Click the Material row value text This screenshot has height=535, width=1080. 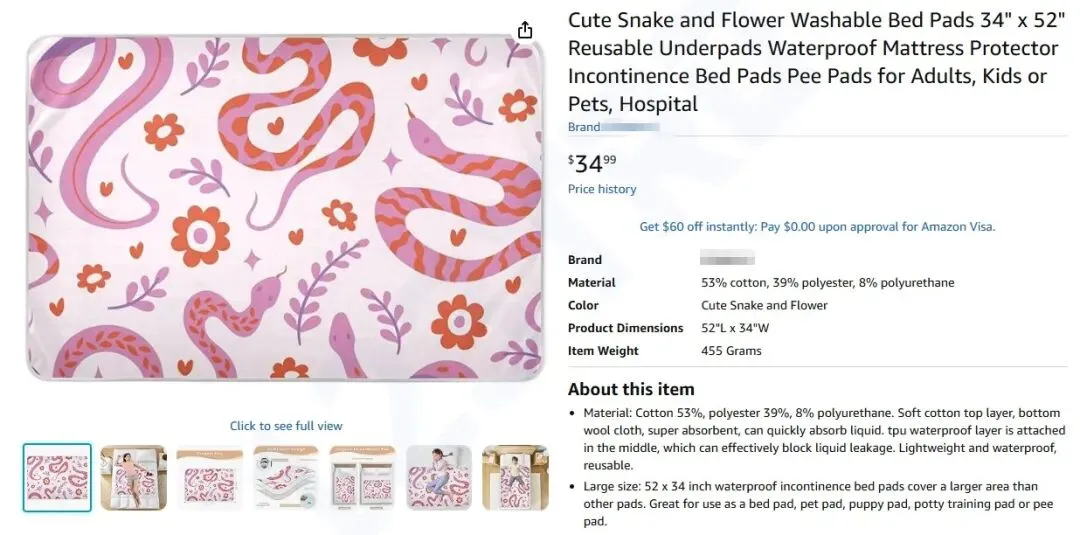coord(827,283)
